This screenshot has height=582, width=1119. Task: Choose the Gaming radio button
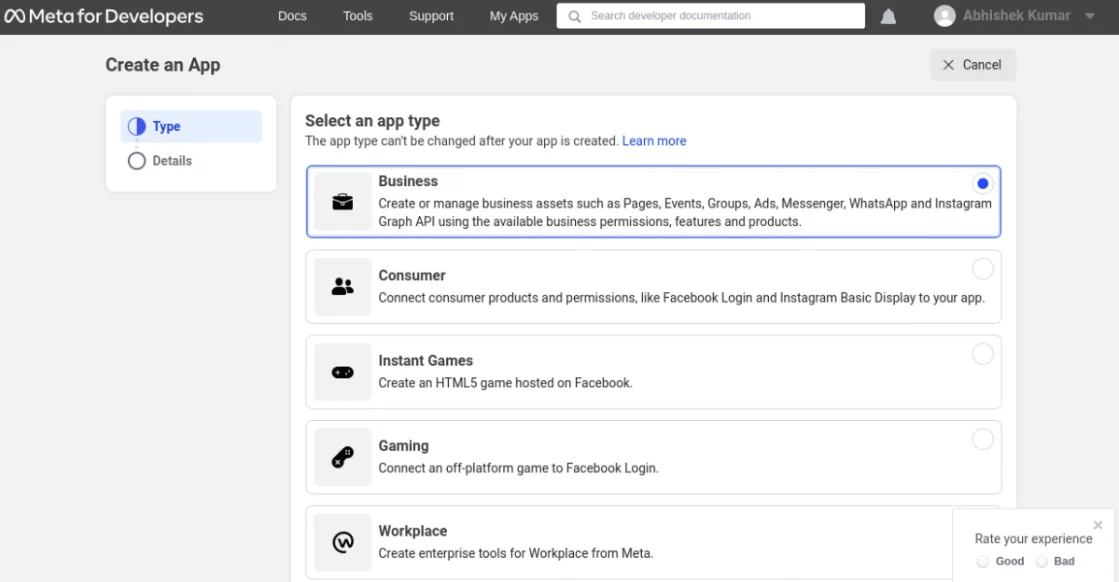pyautogui.click(x=982, y=439)
